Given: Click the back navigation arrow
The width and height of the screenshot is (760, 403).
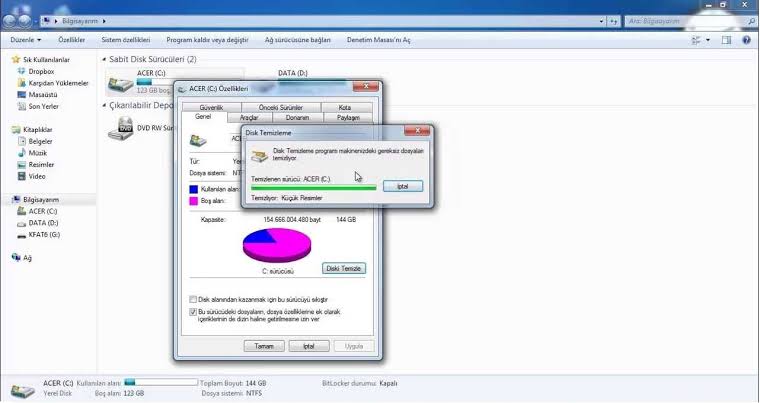Looking at the screenshot, I should click(10, 20).
